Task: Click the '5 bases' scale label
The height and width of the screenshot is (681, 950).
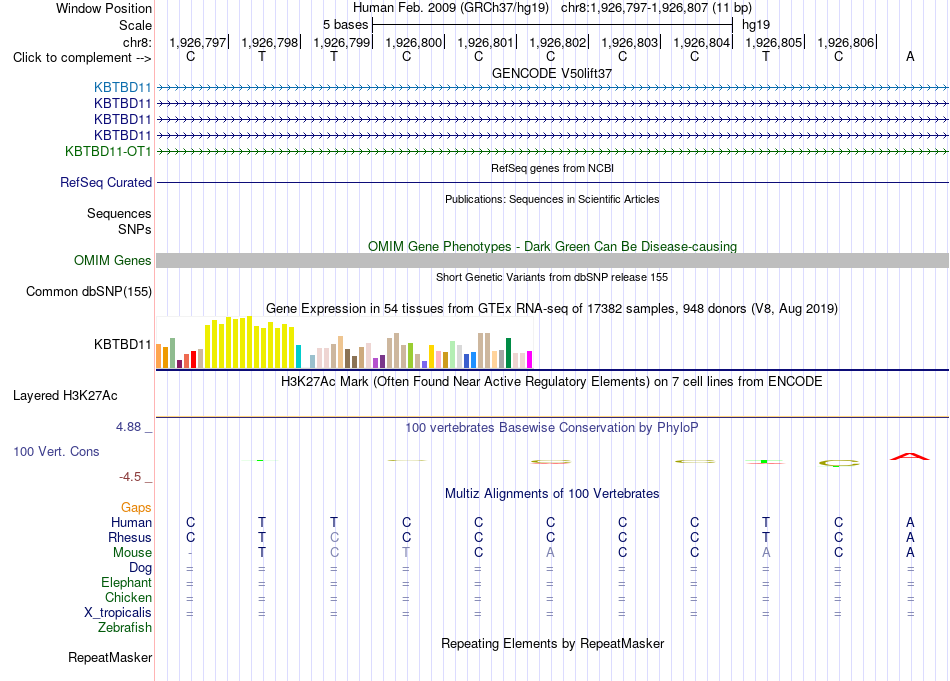Action: [345, 25]
